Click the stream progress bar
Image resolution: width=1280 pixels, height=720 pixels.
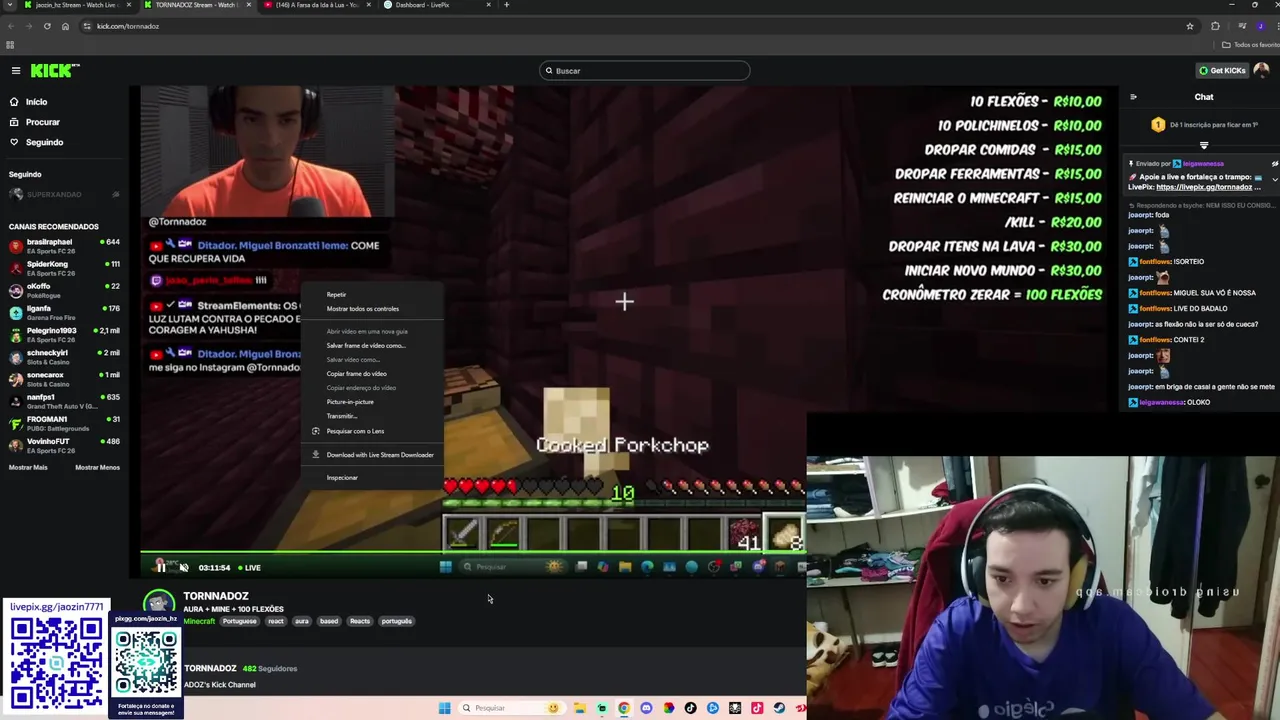point(473,552)
